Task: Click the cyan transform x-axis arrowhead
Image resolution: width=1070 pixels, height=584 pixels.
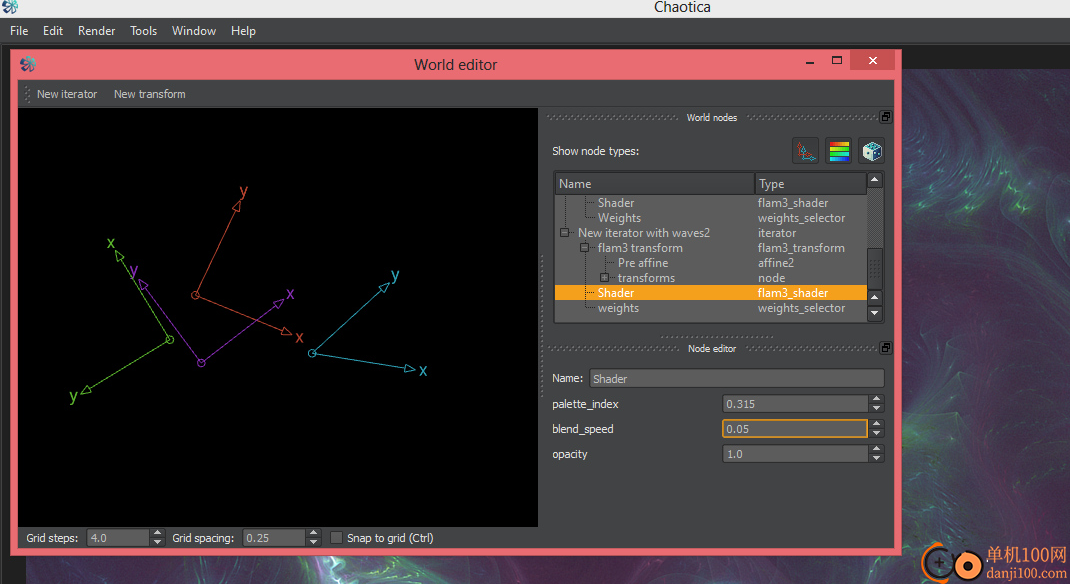Action: point(410,368)
